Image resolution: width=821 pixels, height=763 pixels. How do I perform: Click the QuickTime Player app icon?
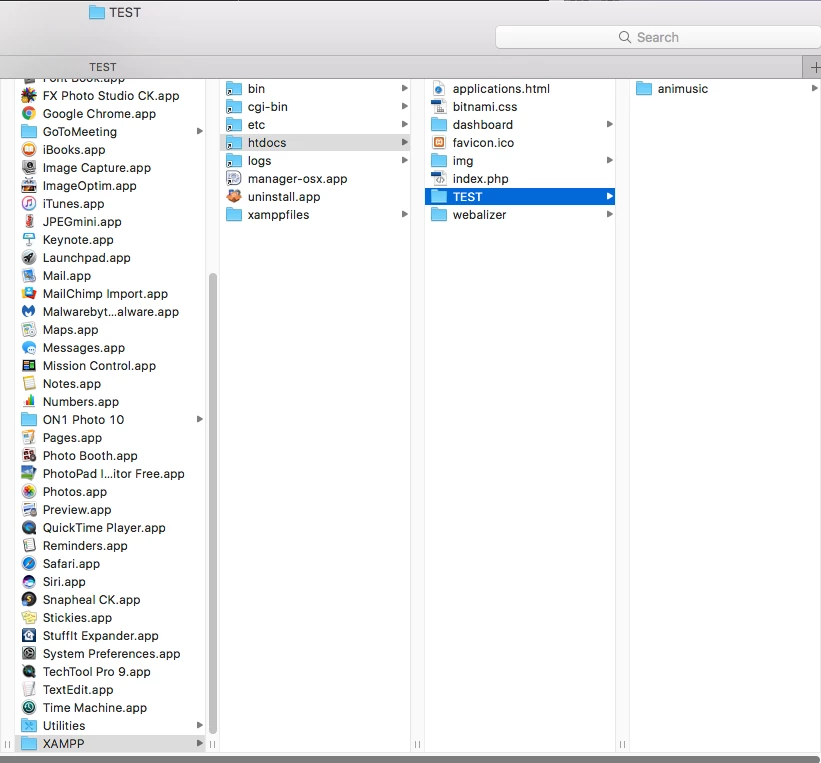click(x=29, y=528)
